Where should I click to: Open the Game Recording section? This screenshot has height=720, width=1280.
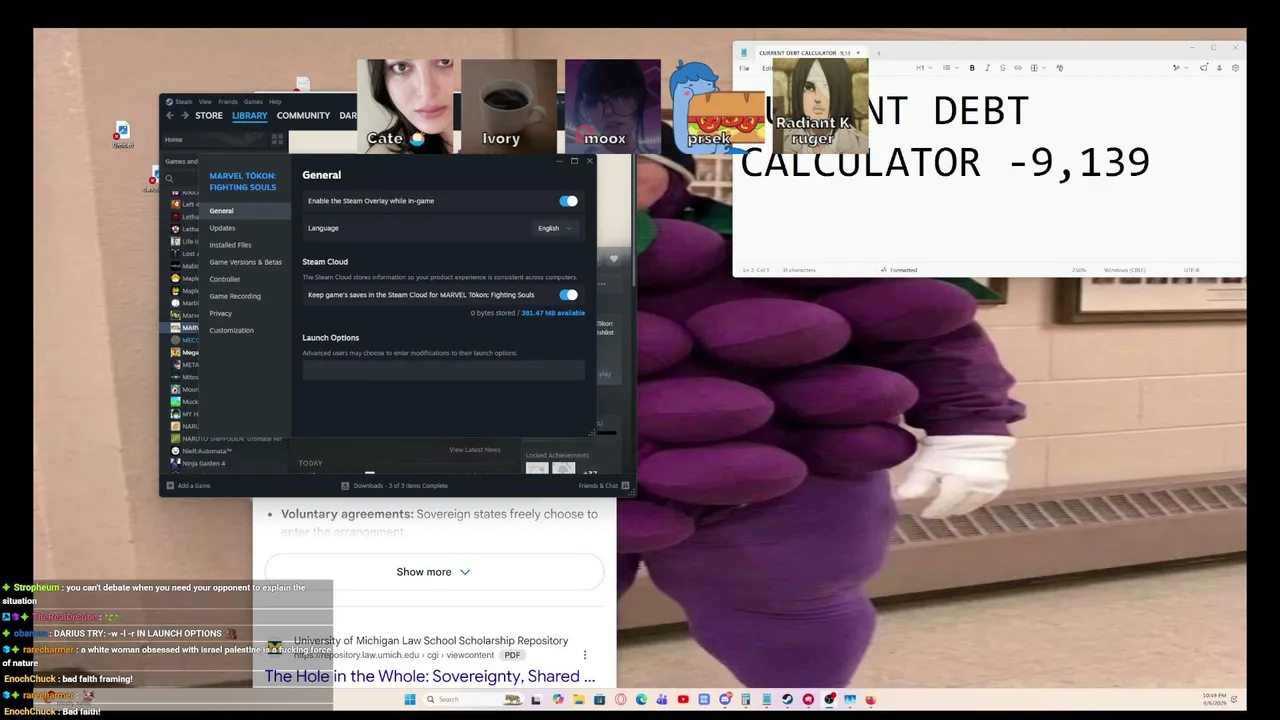234,296
